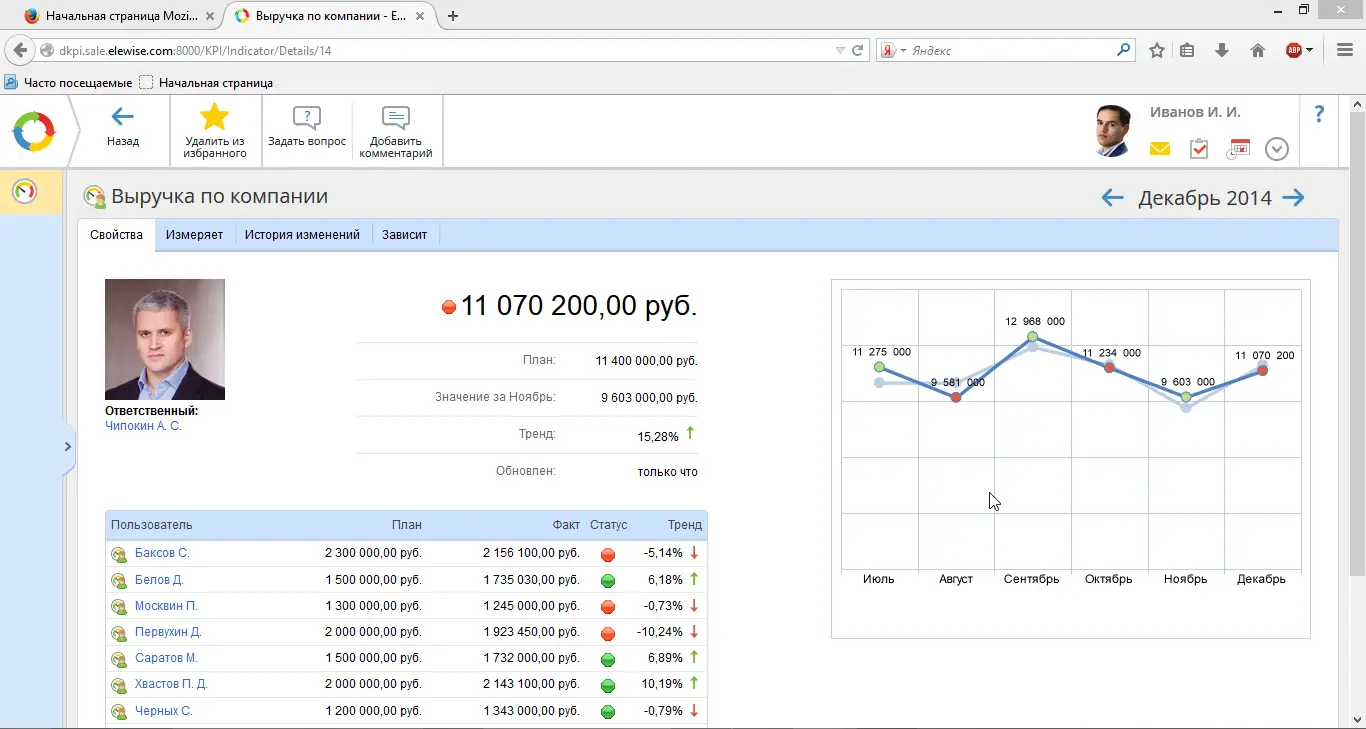Image resolution: width=1366 pixels, height=729 pixels.
Task: Click indicator icon beside Белов Д.
Action: 119,581
